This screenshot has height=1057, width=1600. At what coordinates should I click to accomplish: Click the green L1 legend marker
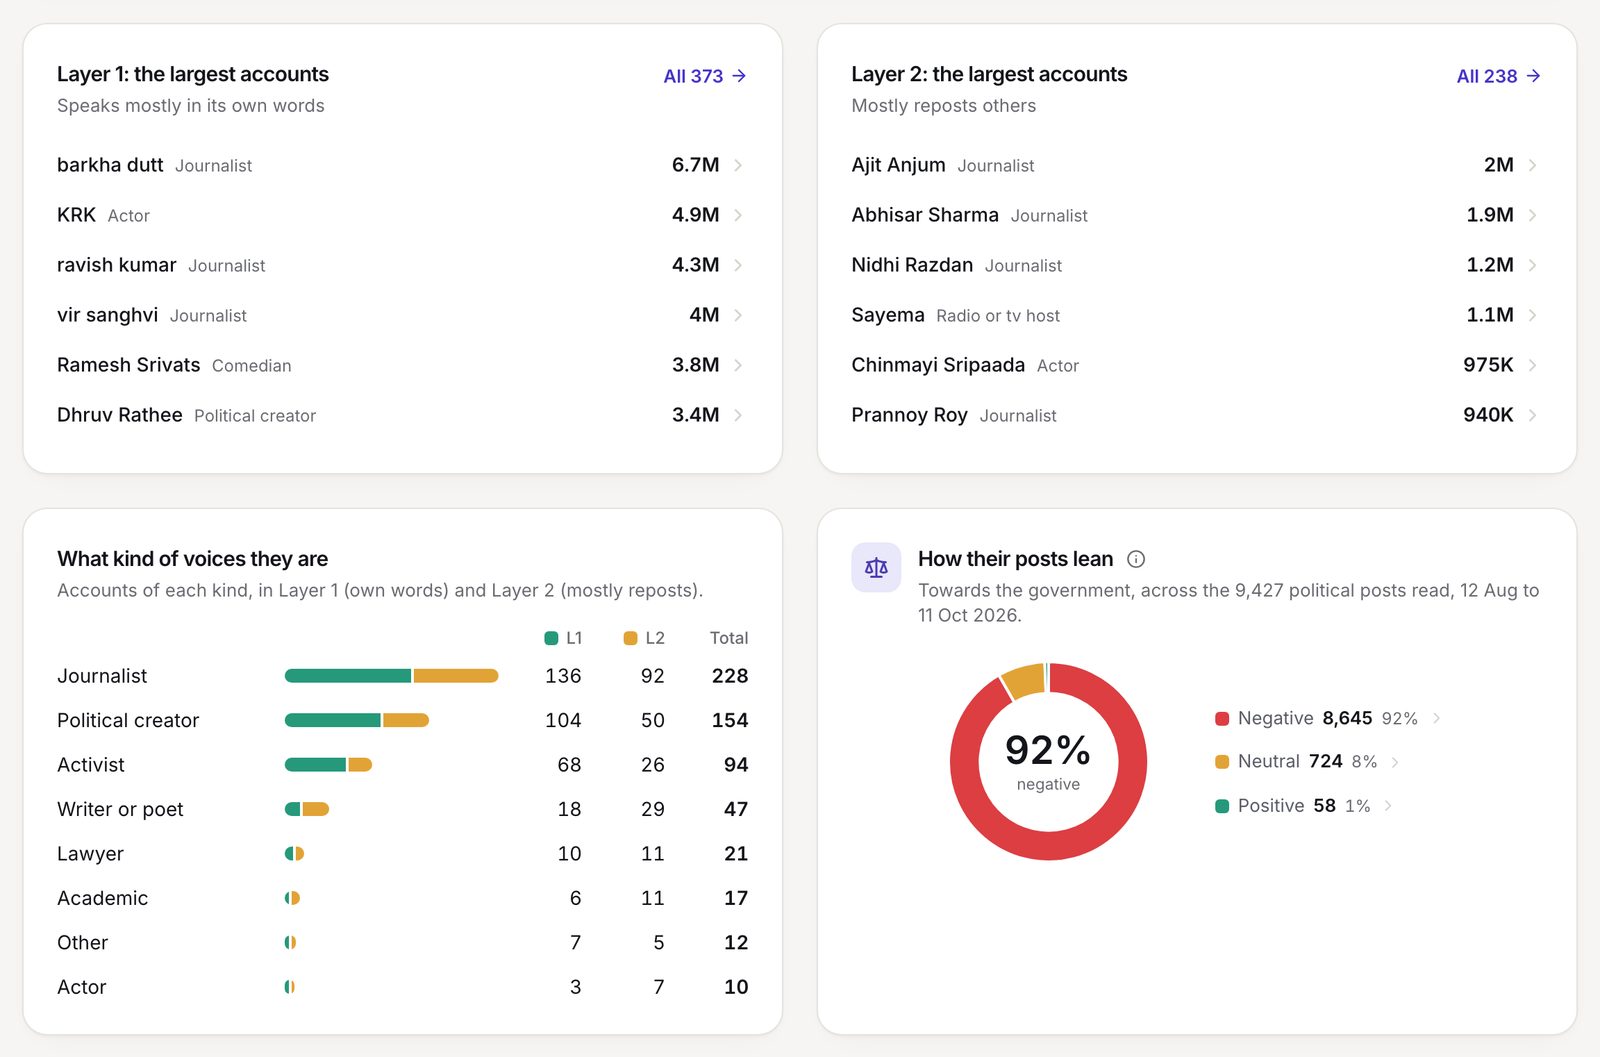pyautogui.click(x=551, y=638)
